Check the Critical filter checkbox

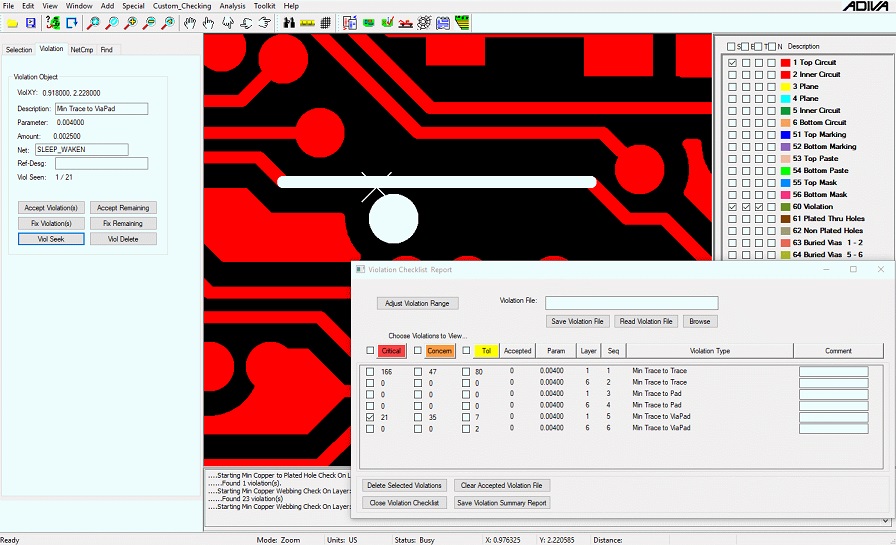(x=370, y=350)
